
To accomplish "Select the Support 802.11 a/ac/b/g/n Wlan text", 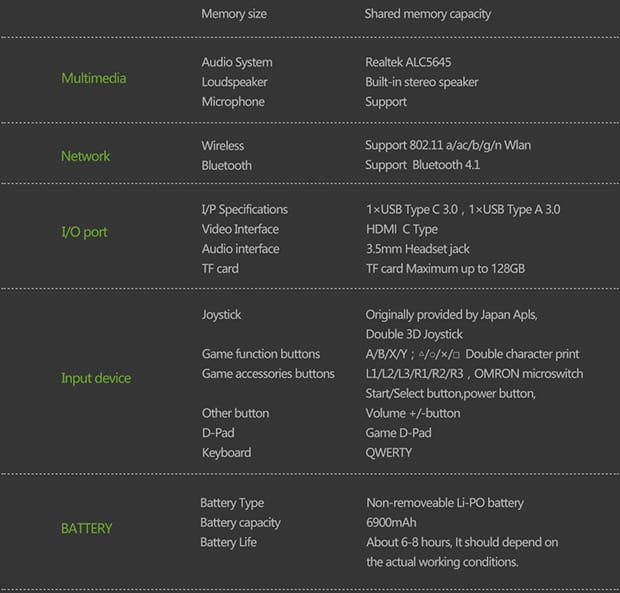I will click(x=448, y=145).
